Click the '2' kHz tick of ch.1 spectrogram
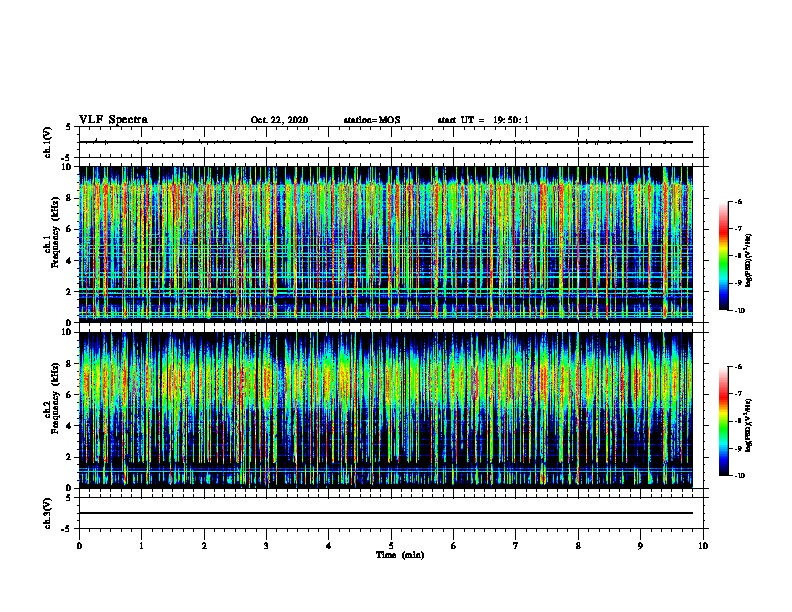The height and width of the screenshot is (612, 792). tap(69, 292)
